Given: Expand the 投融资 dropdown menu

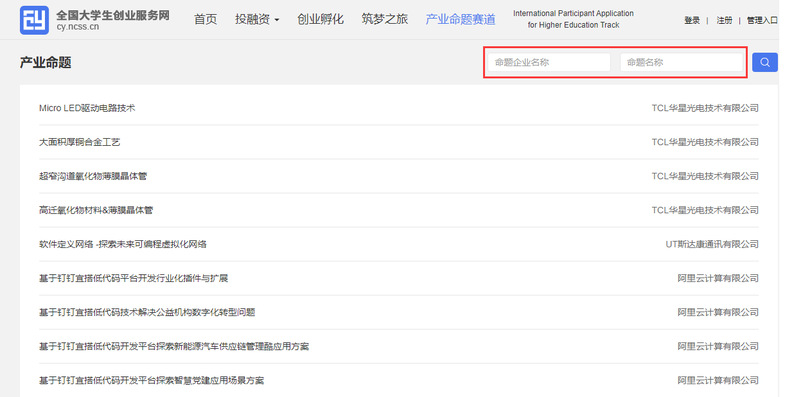Looking at the screenshot, I should click(257, 20).
